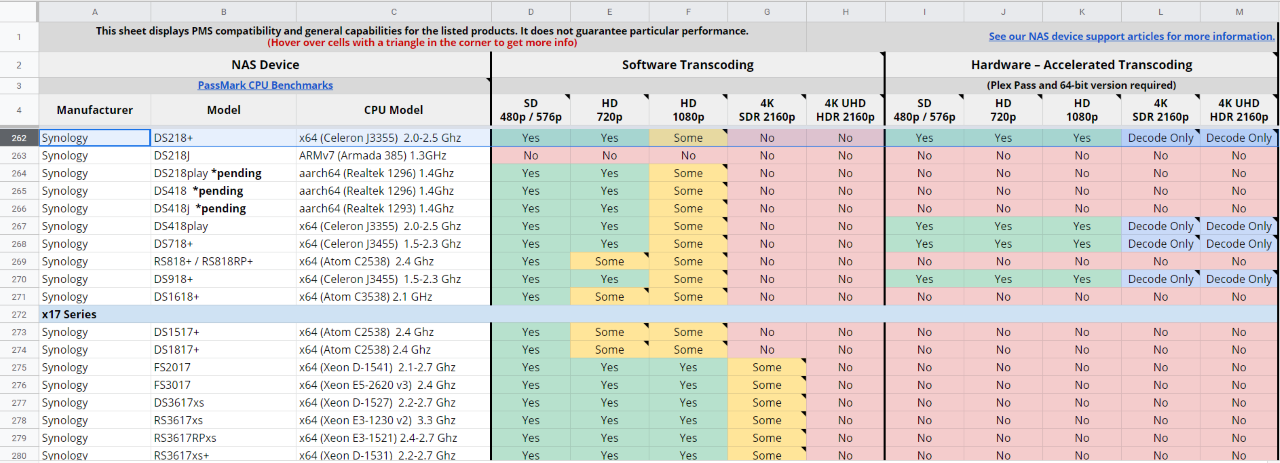Click the "ARMv7 (Armada 385) 1.3GHz" CPU cell
The width and height of the screenshot is (1280, 463).
click(393, 156)
